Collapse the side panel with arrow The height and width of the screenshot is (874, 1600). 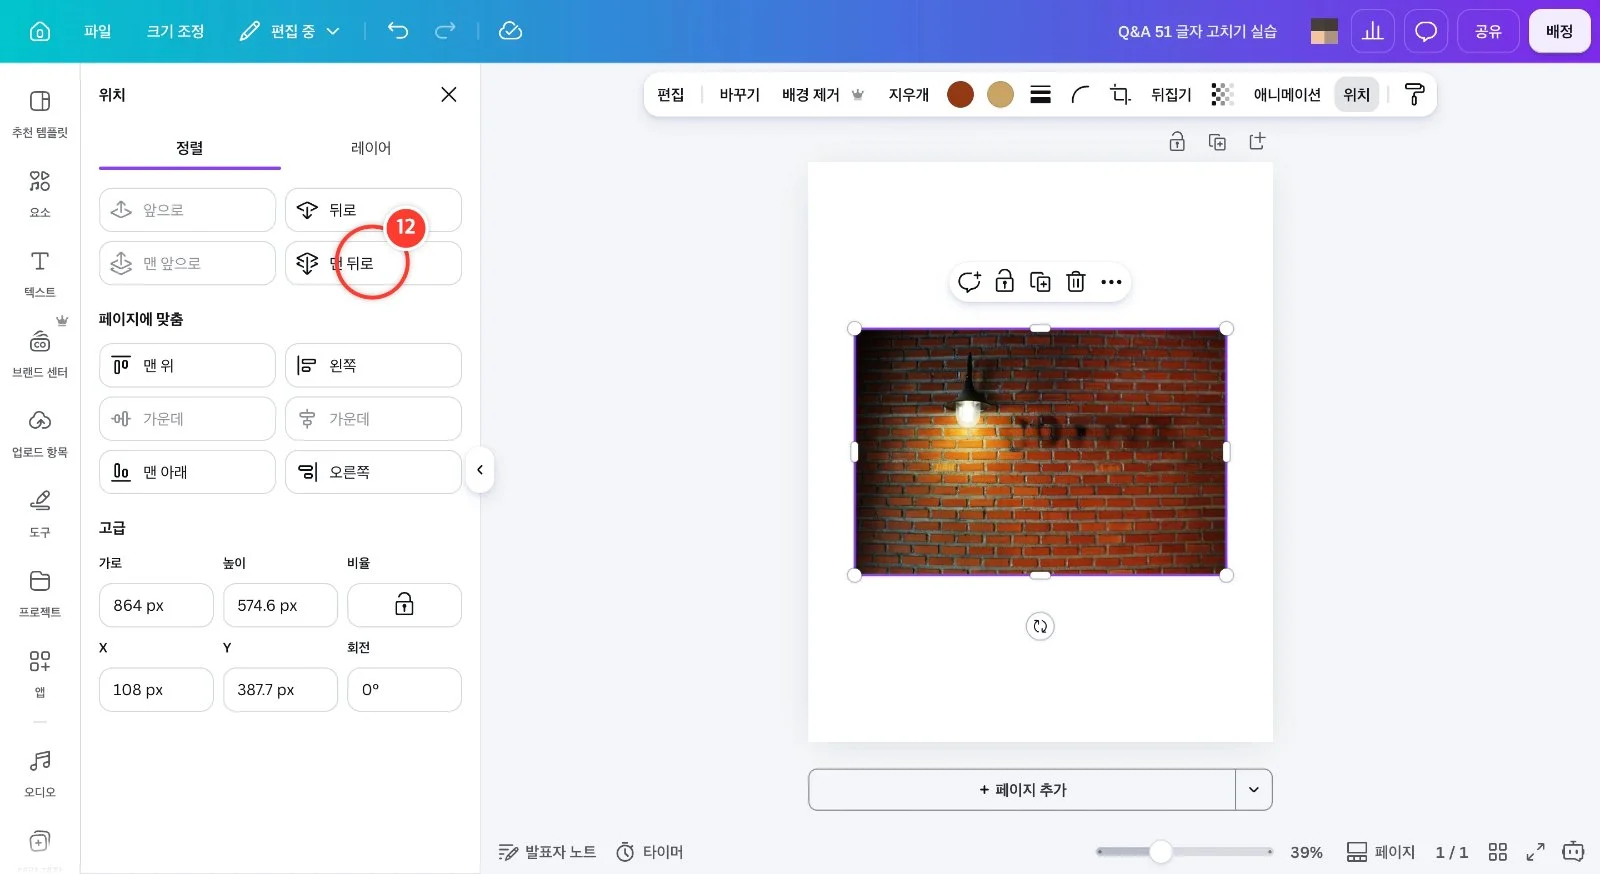480,470
